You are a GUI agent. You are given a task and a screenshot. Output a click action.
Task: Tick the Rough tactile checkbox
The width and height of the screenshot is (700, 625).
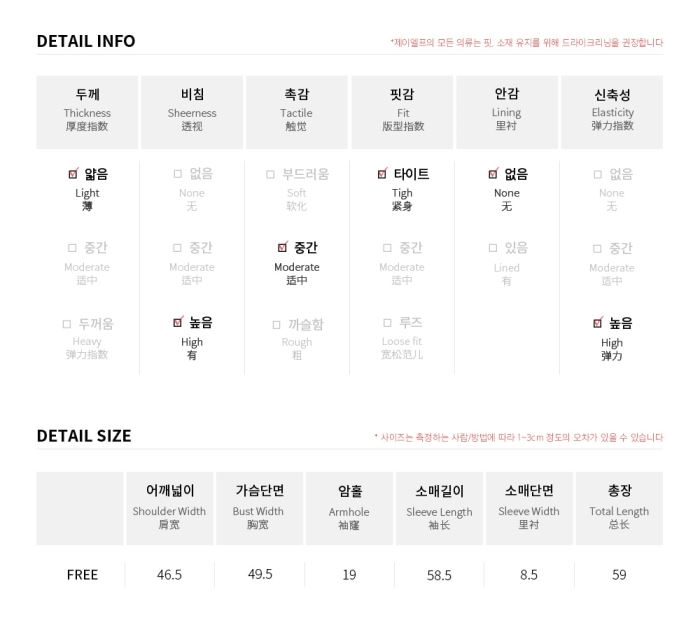pyautogui.click(x=277, y=325)
